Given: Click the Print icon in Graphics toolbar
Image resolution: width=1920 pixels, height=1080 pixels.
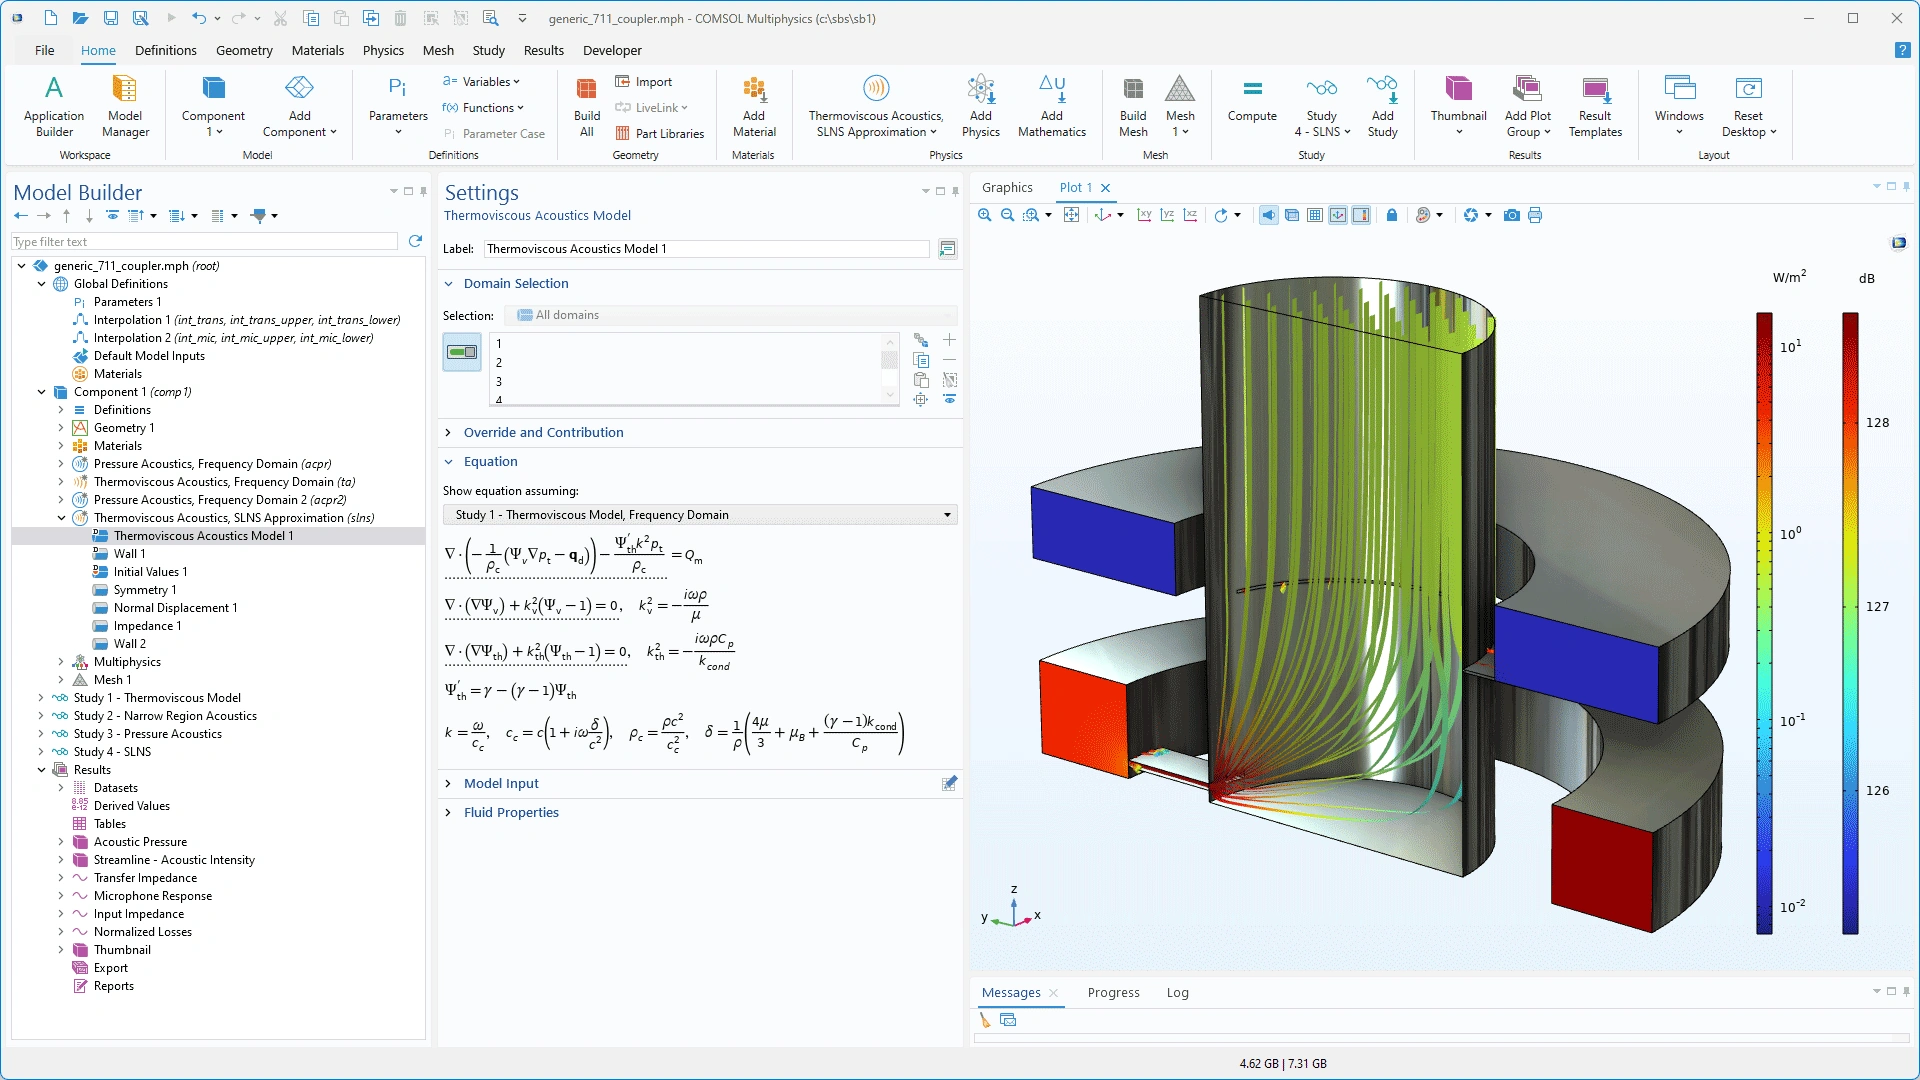Looking at the screenshot, I should pyautogui.click(x=1535, y=215).
